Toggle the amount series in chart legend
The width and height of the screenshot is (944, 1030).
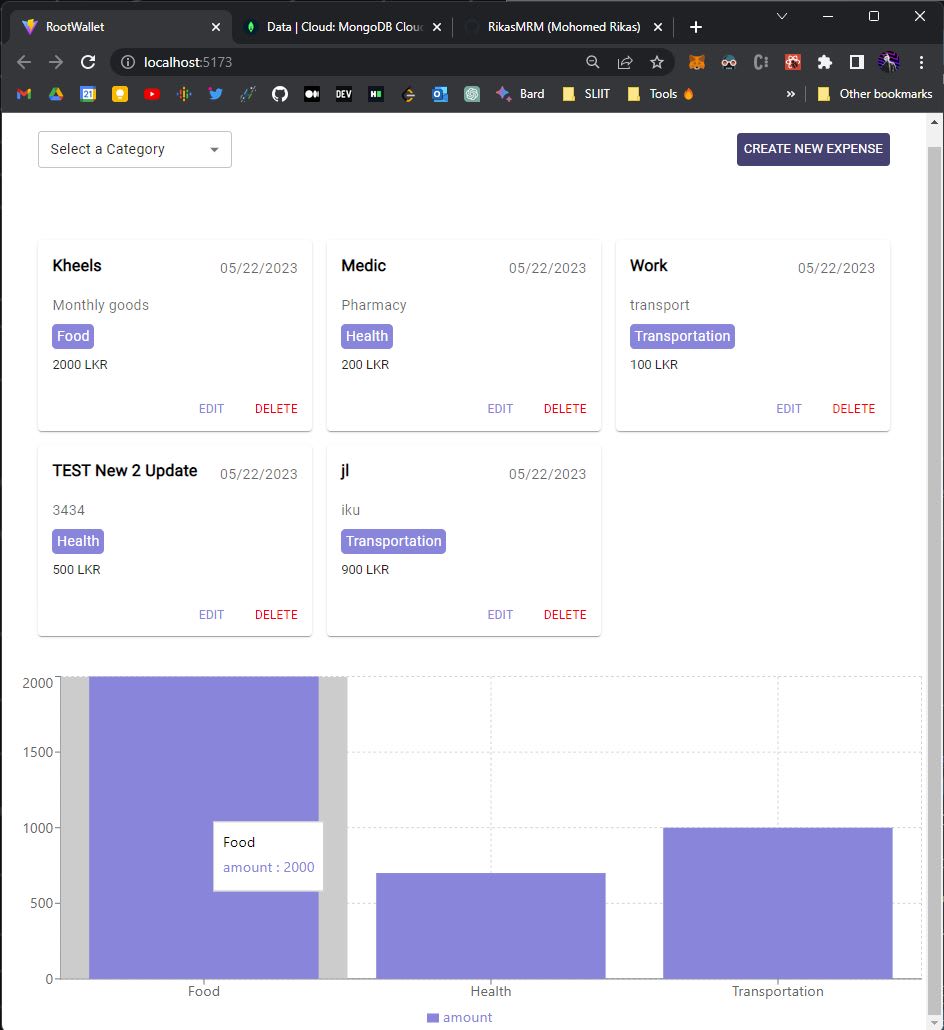pos(459,1017)
